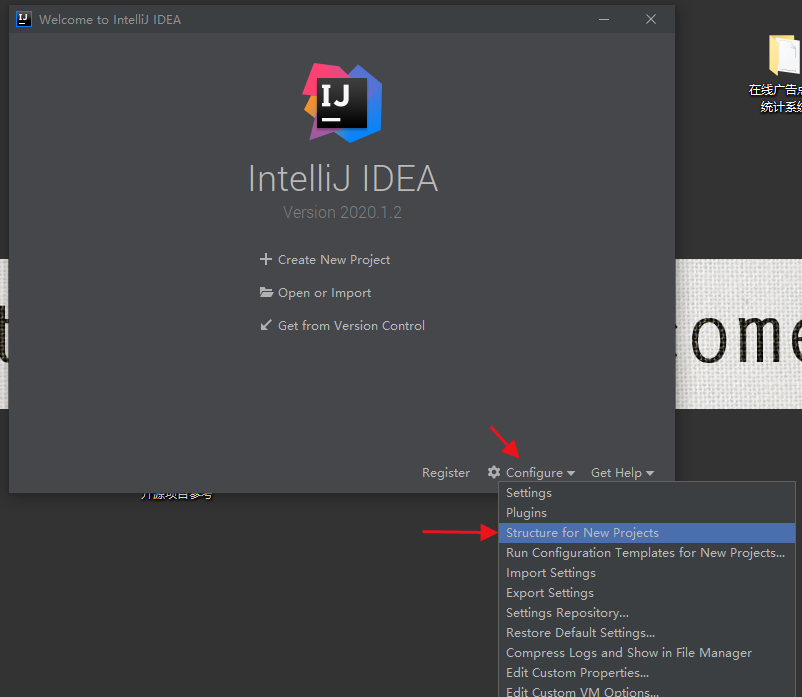802x697 pixels.
Task: Select the desktop folder's Chinese label
Action: 775,98
